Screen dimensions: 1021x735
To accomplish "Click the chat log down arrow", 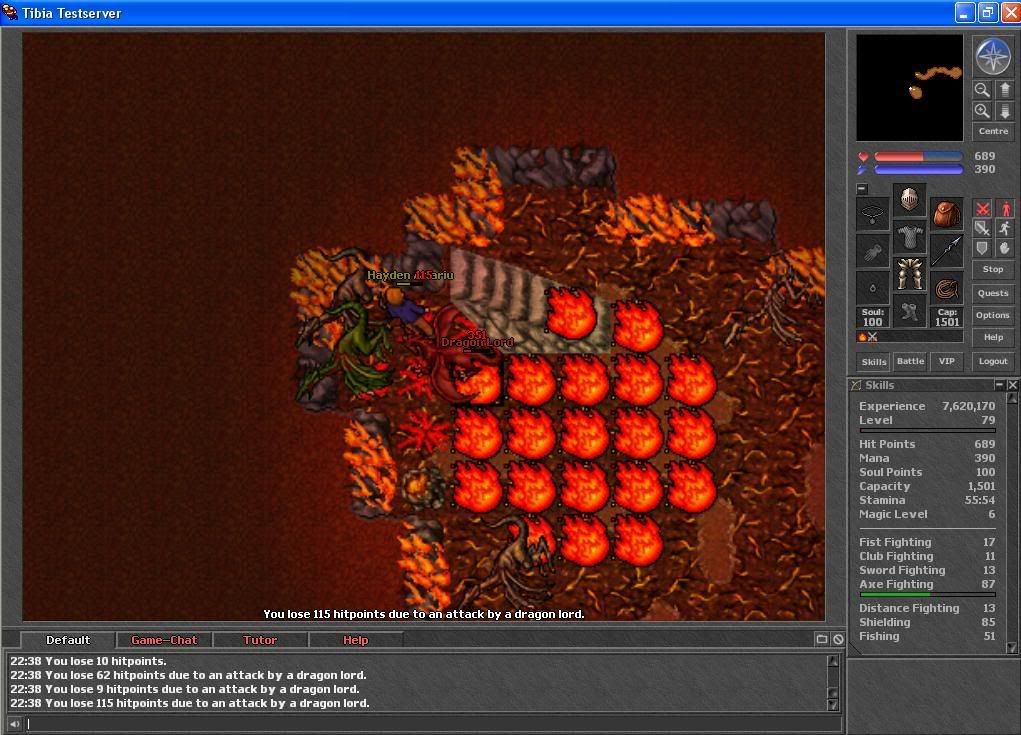I will point(833,704).
